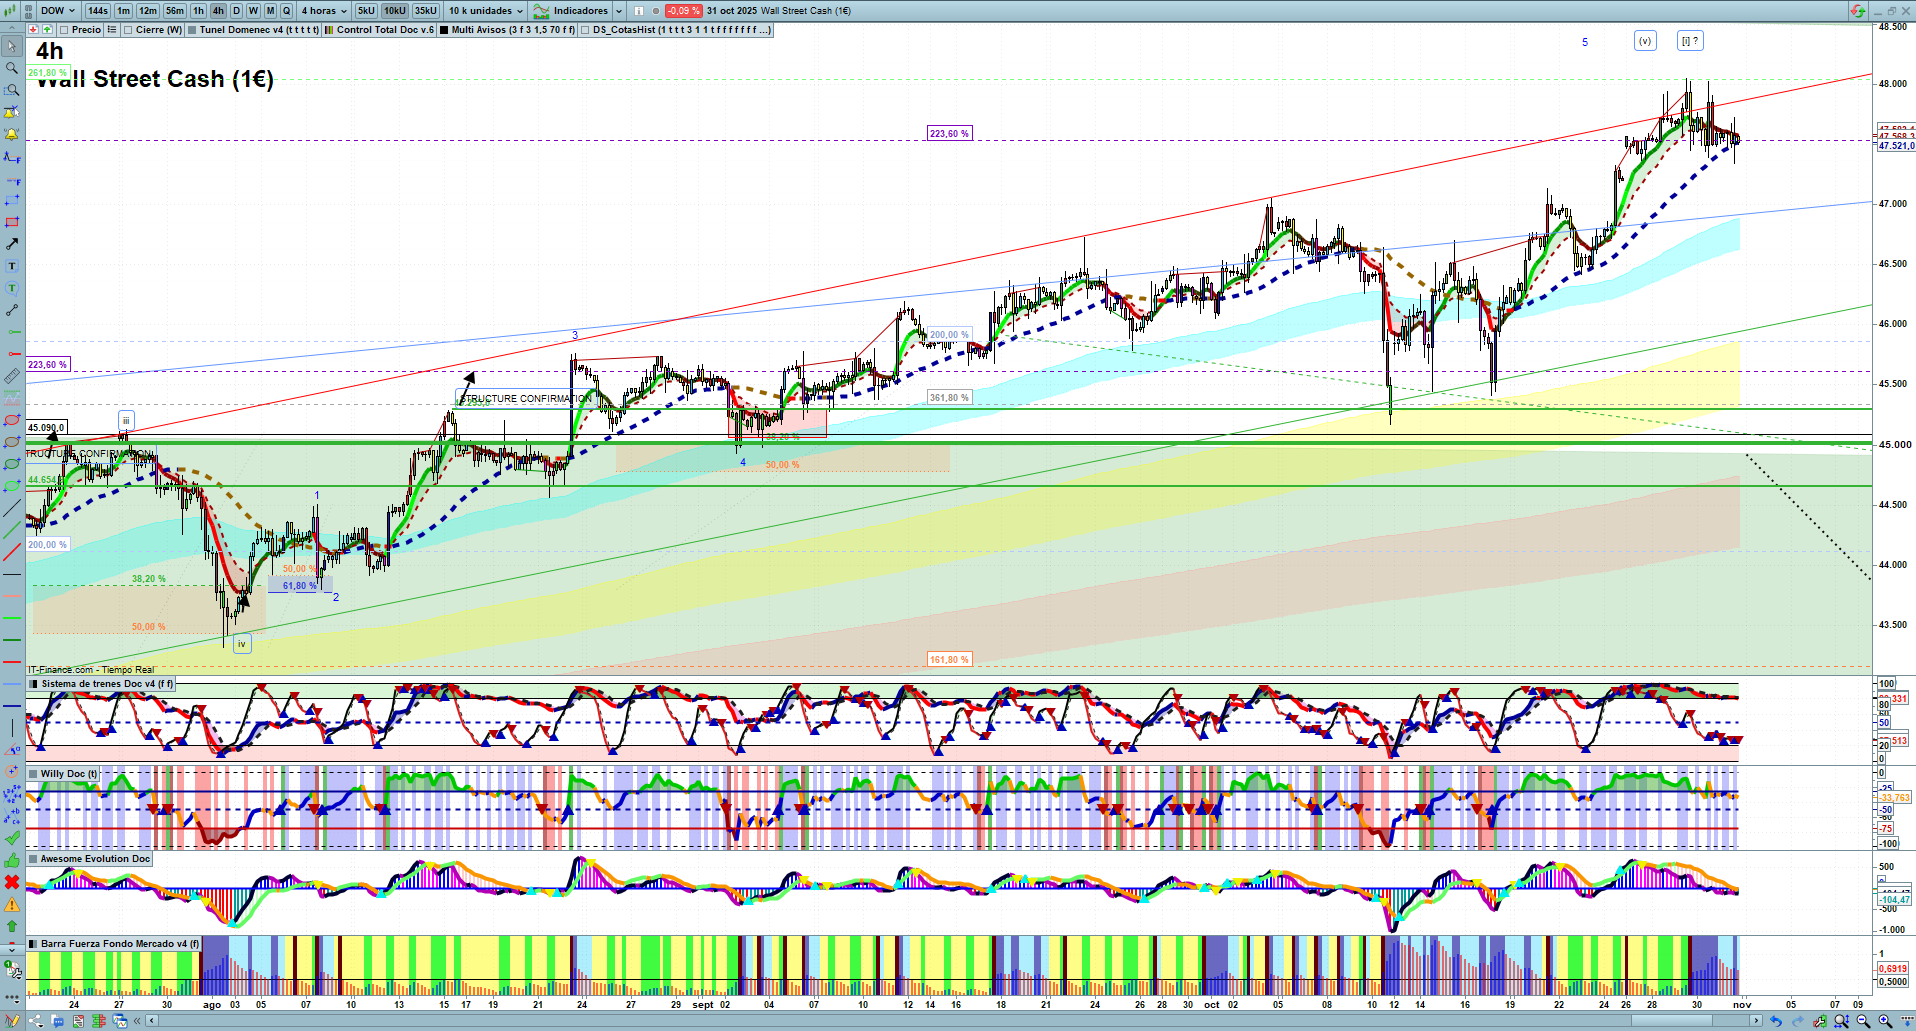Select the D daily timeframe
1916x1031 pixels.
(236, 11)
